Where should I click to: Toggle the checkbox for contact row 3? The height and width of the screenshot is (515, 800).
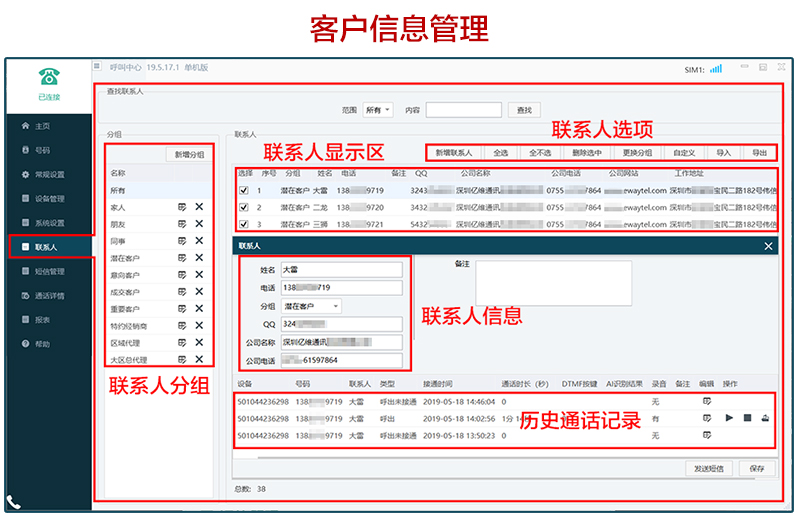pos(243,224)
